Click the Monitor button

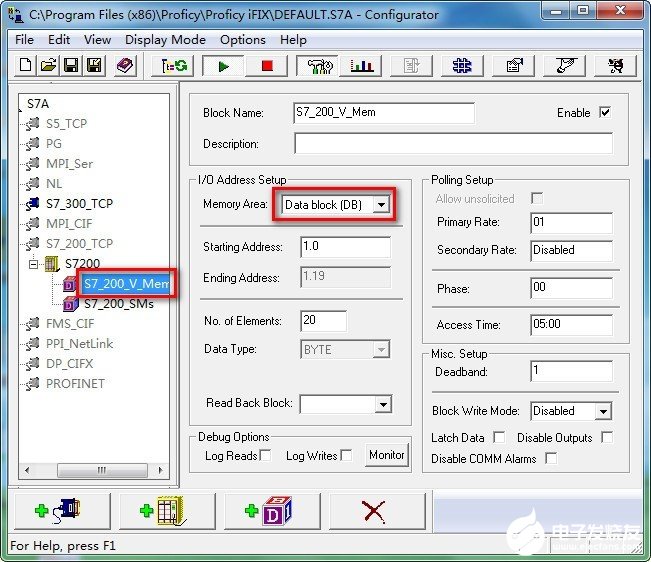click(x=387, y=455)
